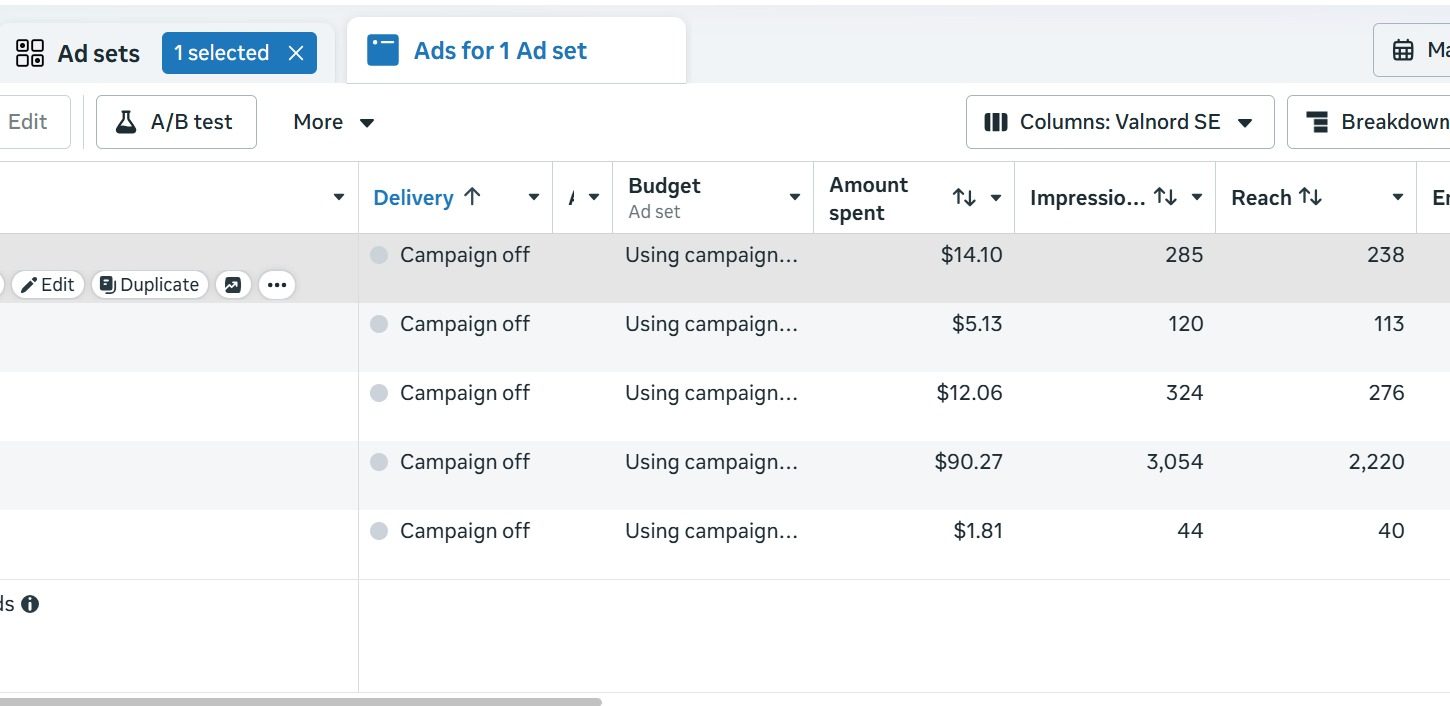
Task: Click the horizontal scrollbar at the bottom
Action: point(300,701)
